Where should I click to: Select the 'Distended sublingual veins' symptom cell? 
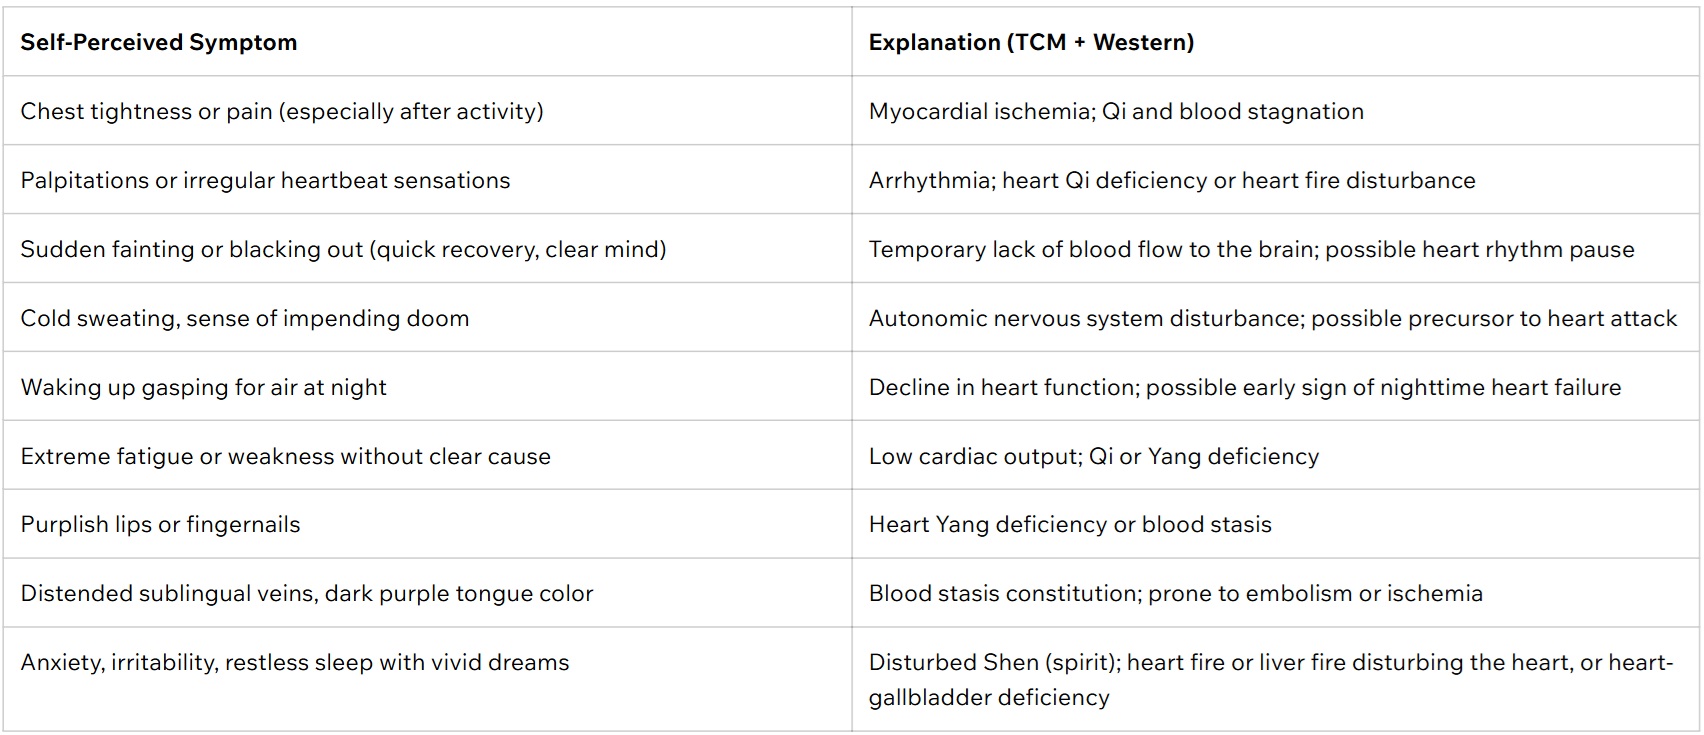(x=307, y=593)
